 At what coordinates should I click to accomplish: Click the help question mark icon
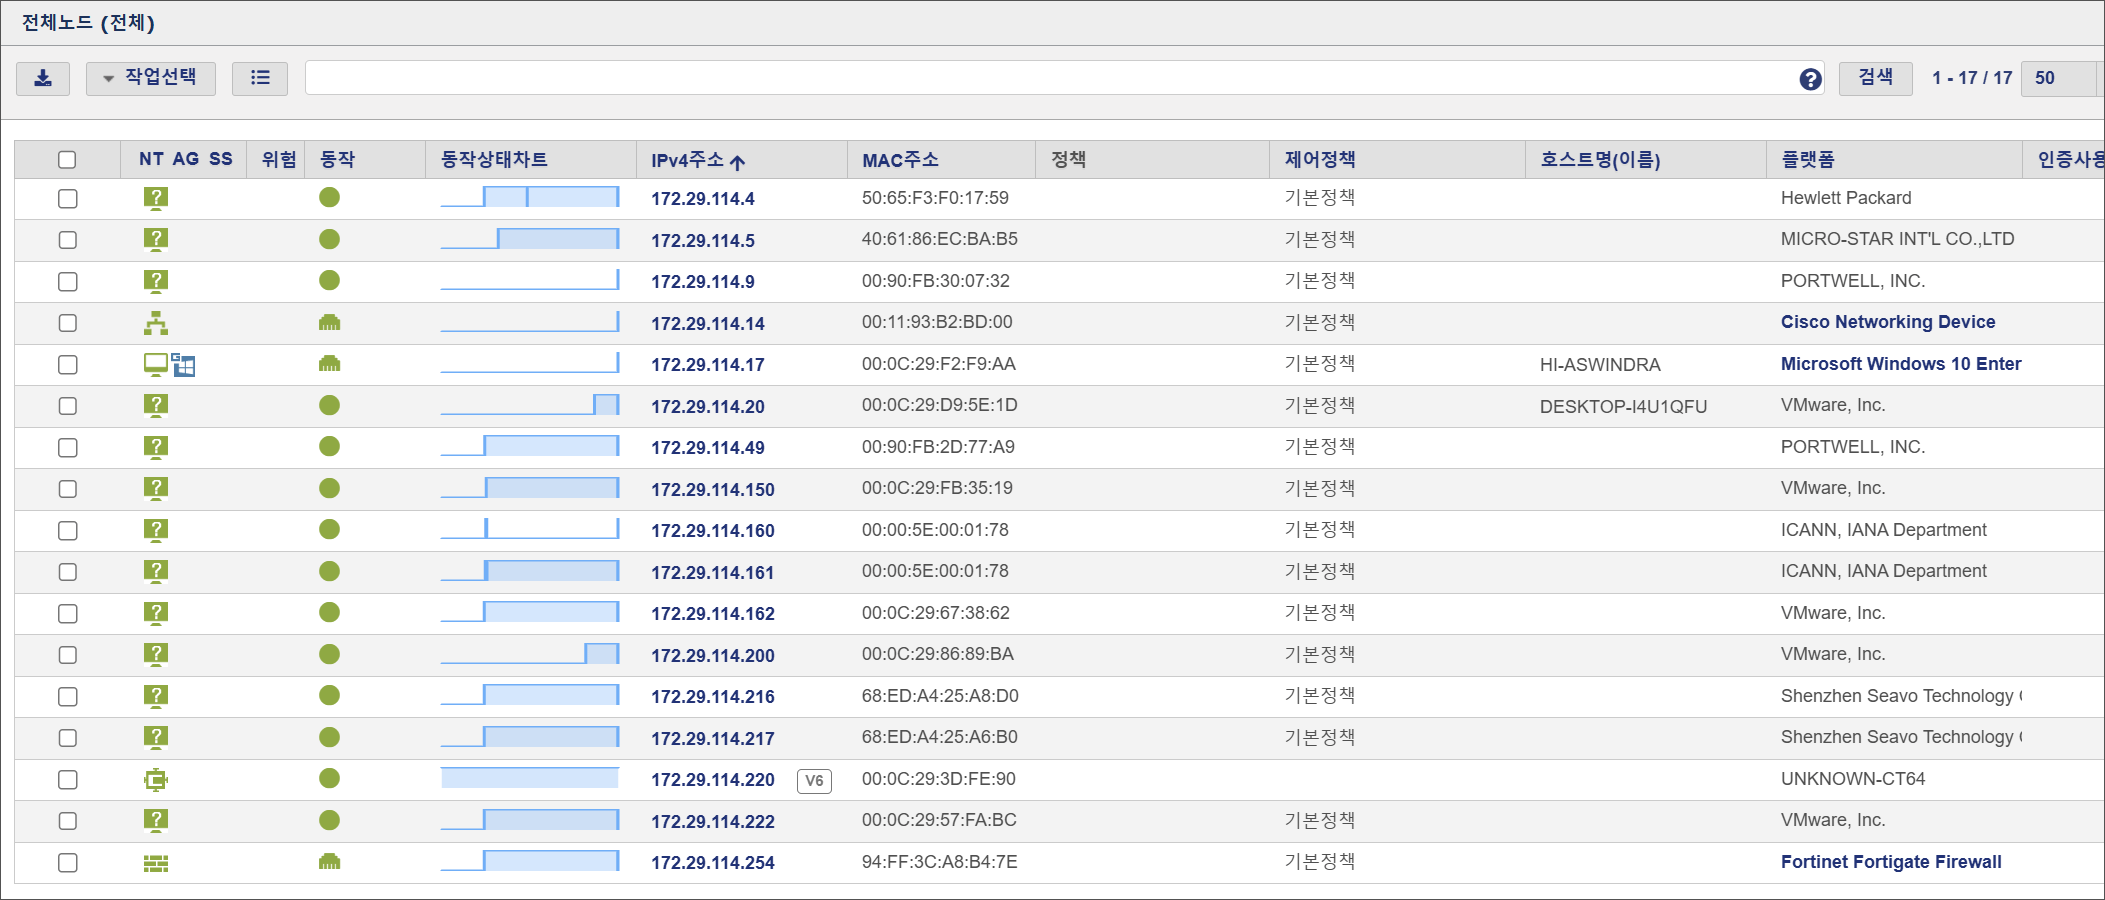pyautogui.click(x=1810, y=79)
